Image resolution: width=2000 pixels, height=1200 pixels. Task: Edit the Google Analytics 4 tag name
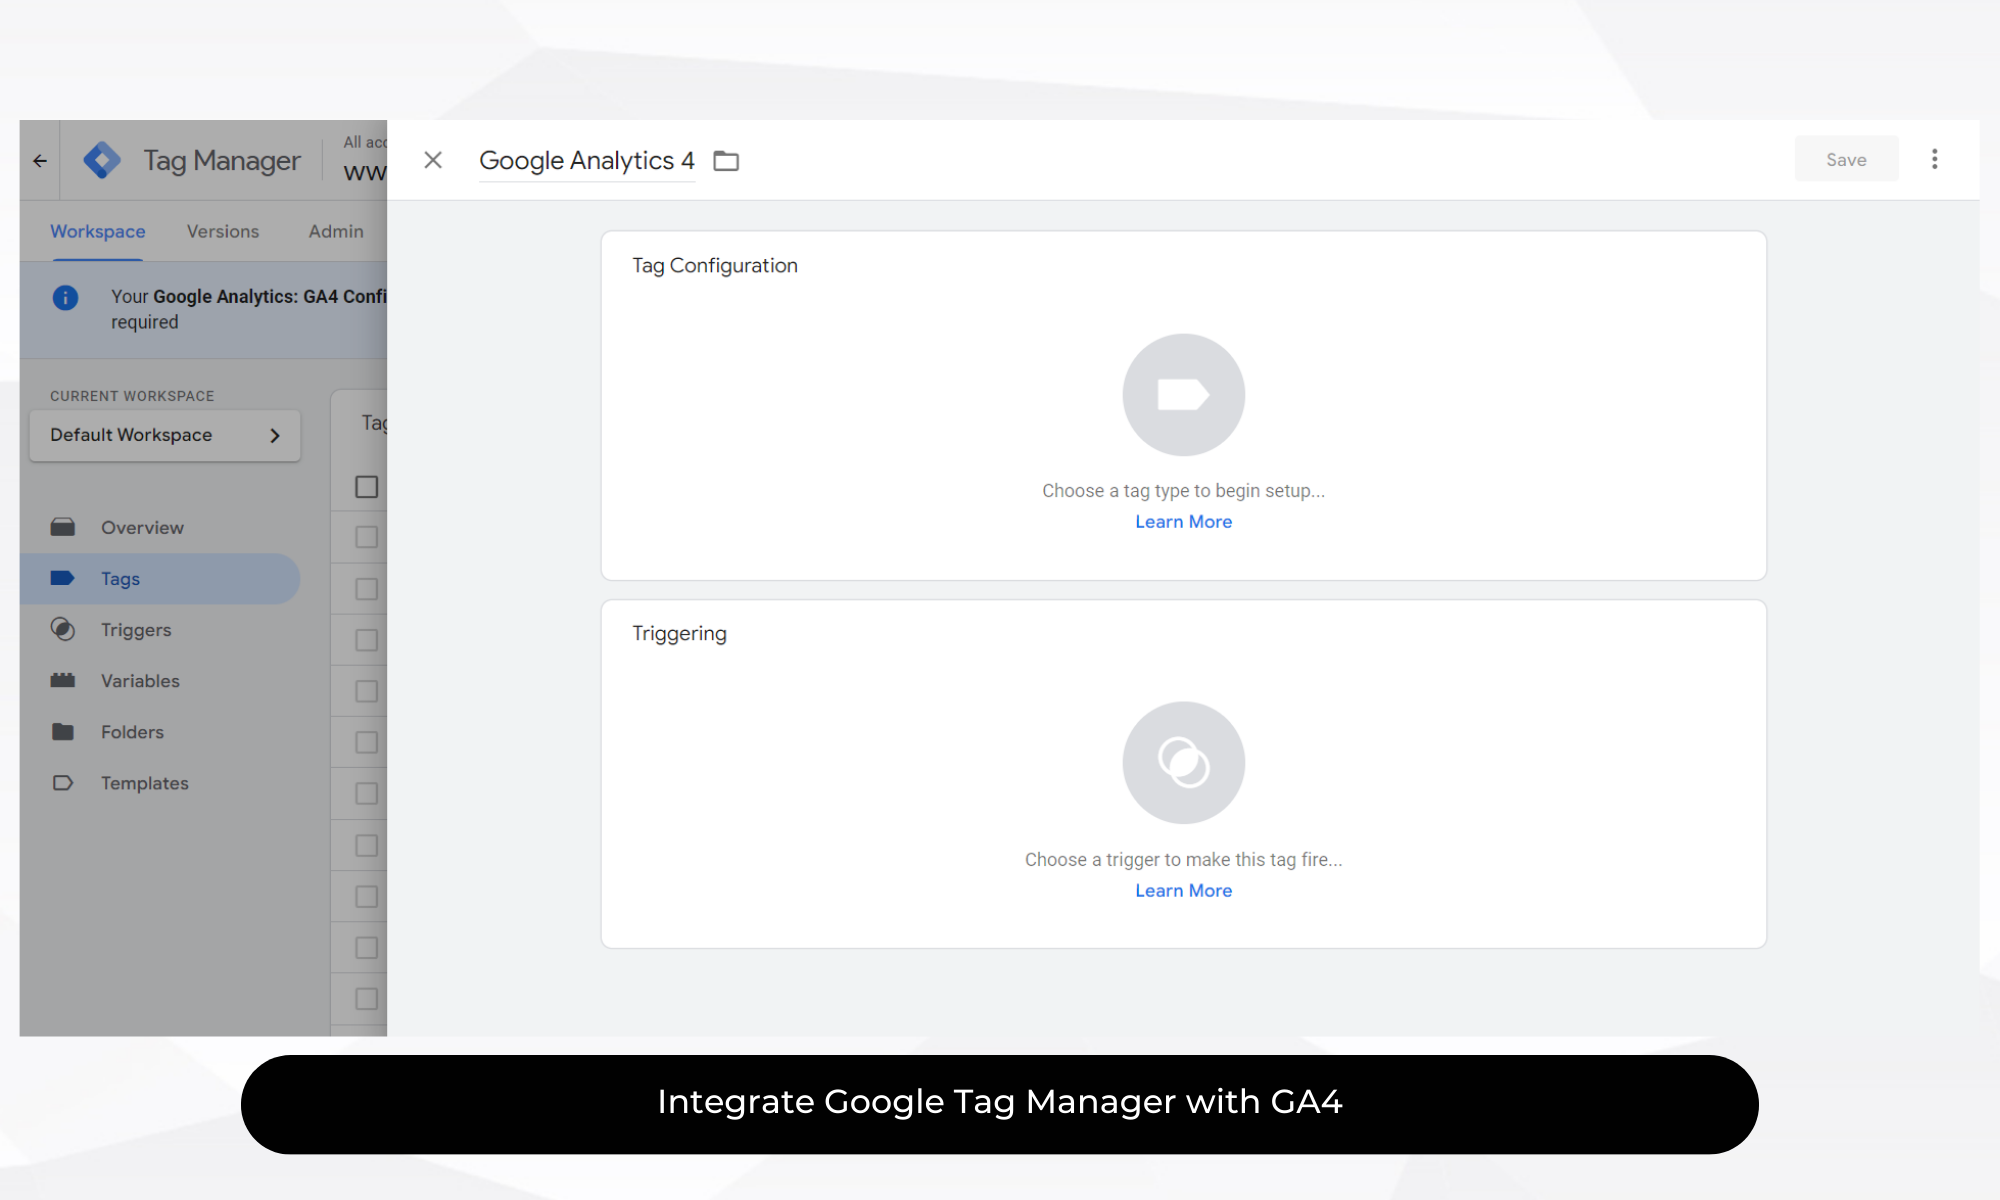tap(586, 161)
